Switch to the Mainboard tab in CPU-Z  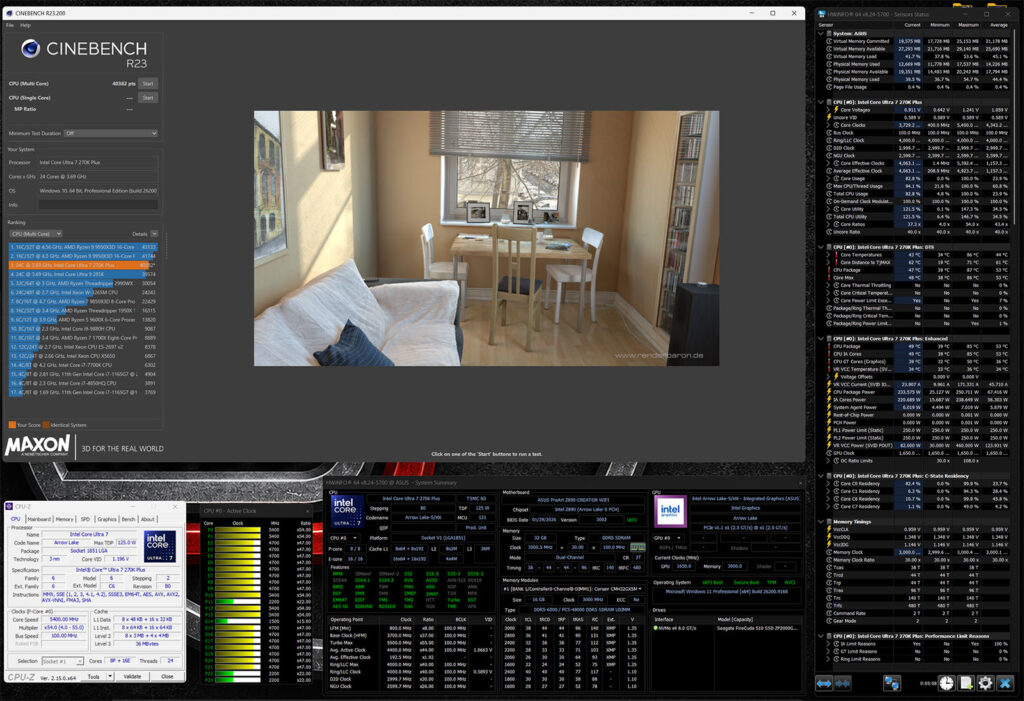coord(39,519)
